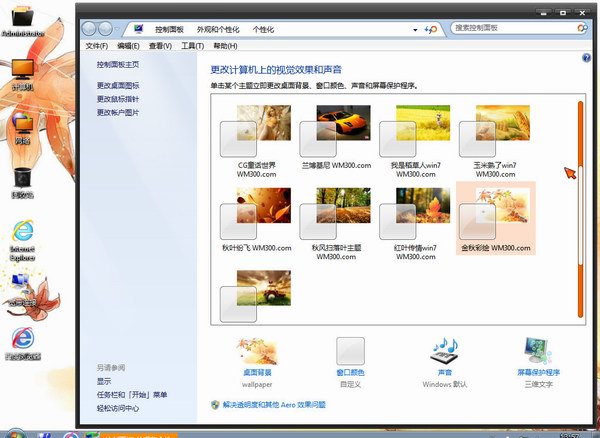Open the 工具(T) menu
This screenshot has width=600, height=438.
(193, 46)
